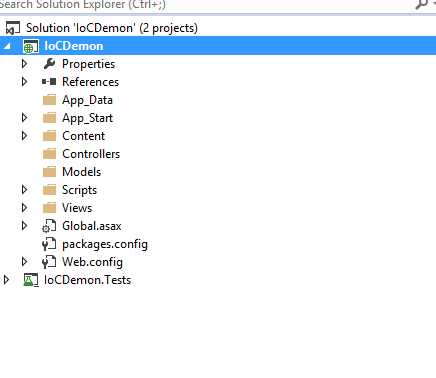Select the Models folder name

(x=81, y=172)
